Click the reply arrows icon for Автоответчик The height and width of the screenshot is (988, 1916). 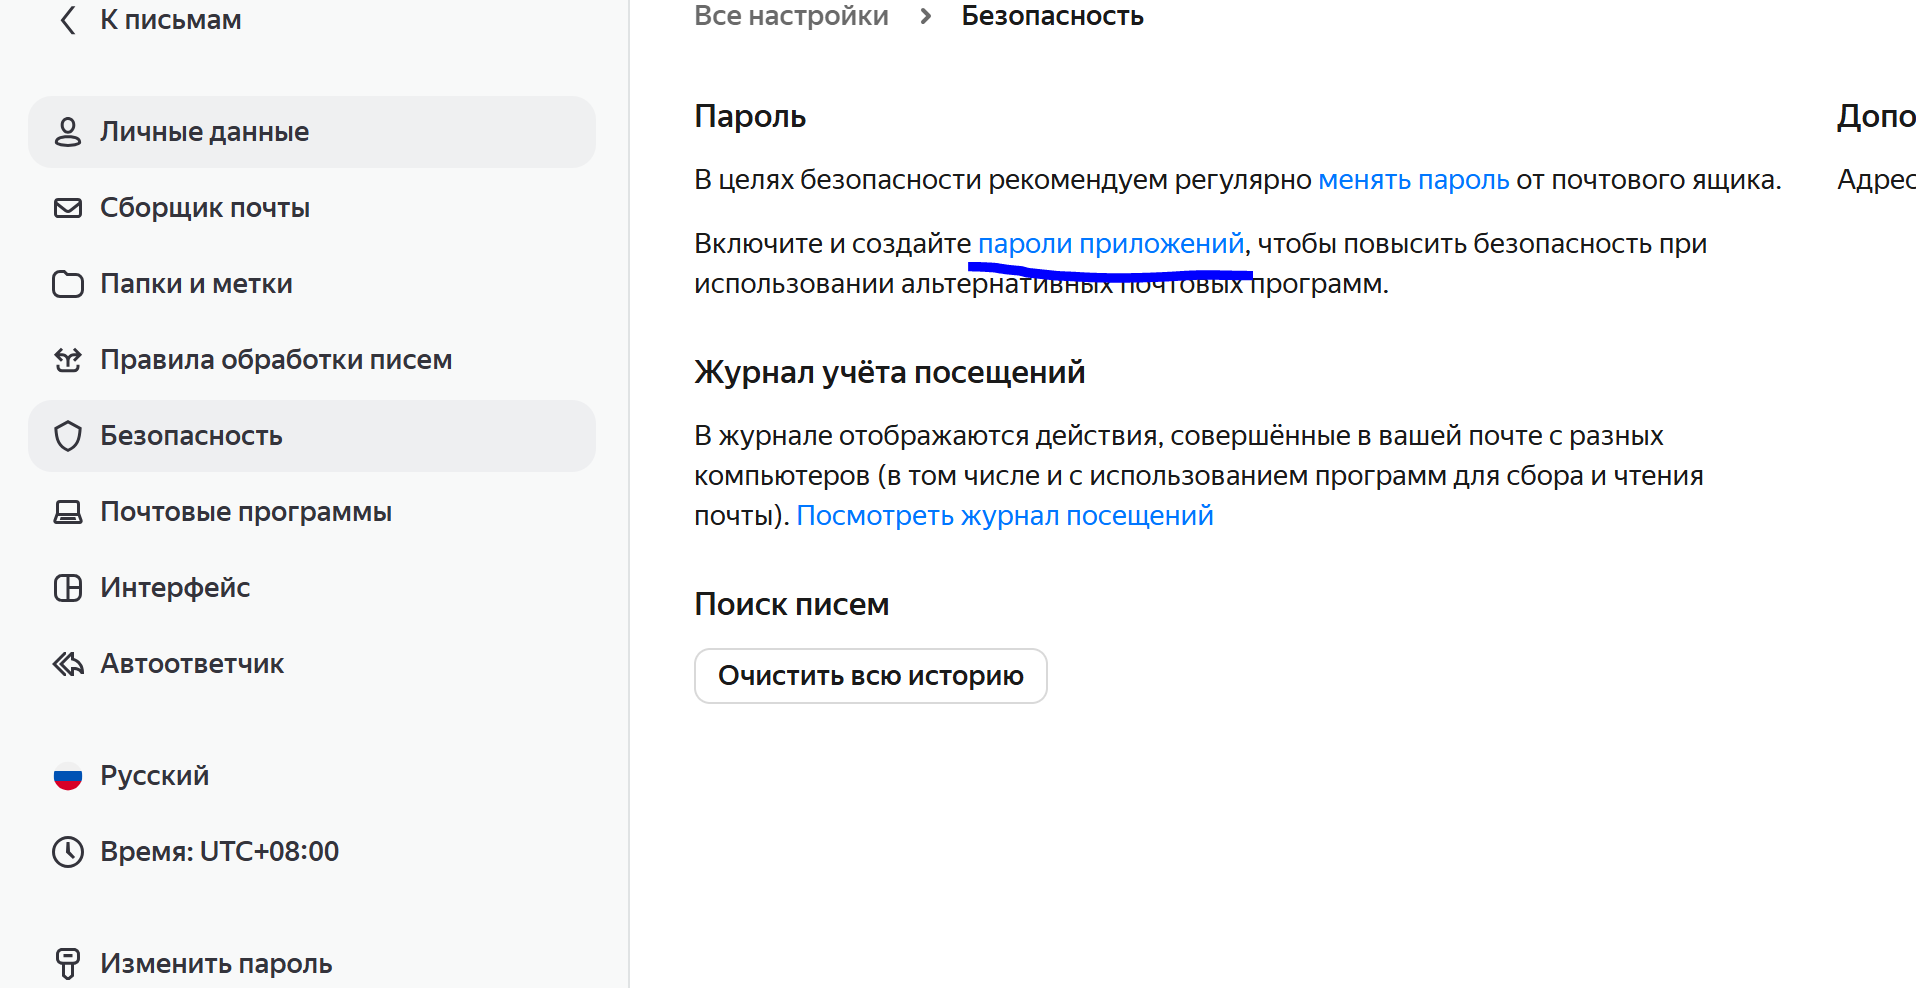(x=67, y=664)
